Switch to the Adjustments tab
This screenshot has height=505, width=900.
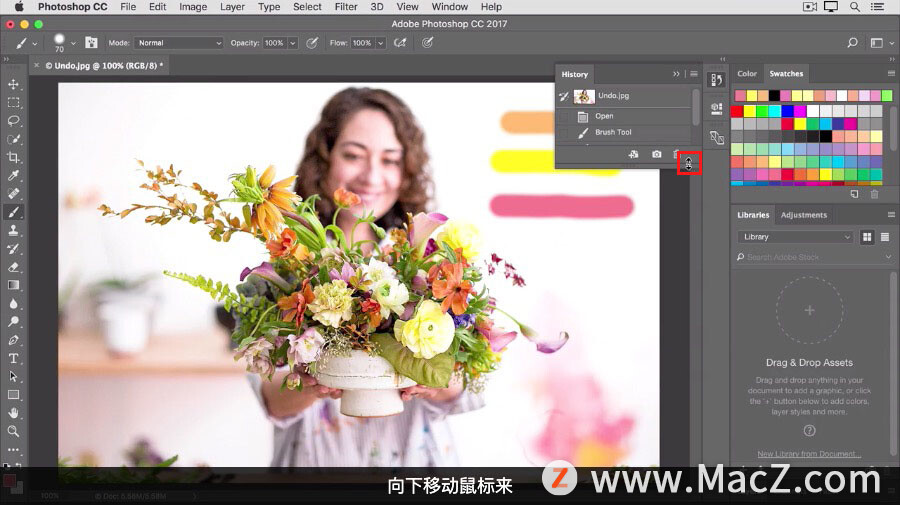click(x=804, y=215)
